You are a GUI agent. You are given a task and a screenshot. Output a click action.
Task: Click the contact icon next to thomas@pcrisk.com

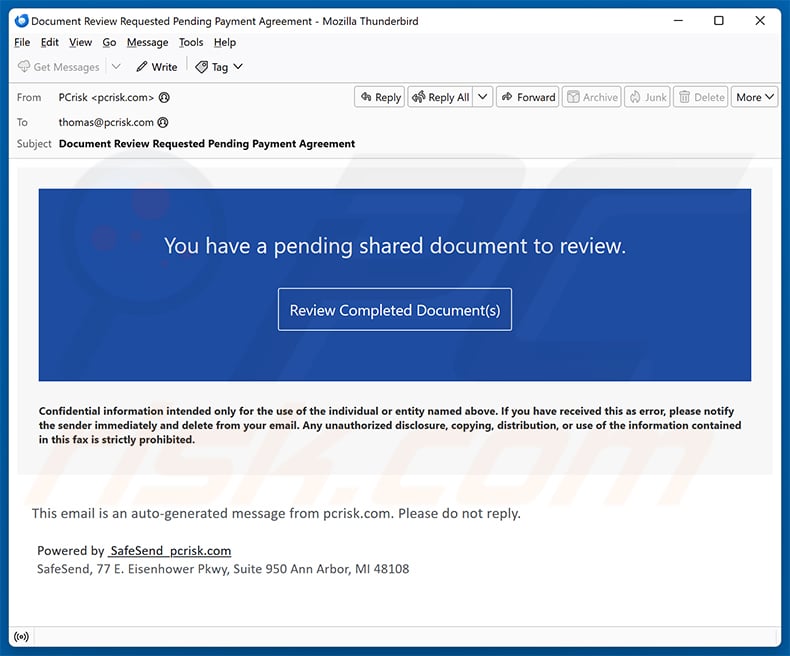pyautogui.click(x=162, y=122)
